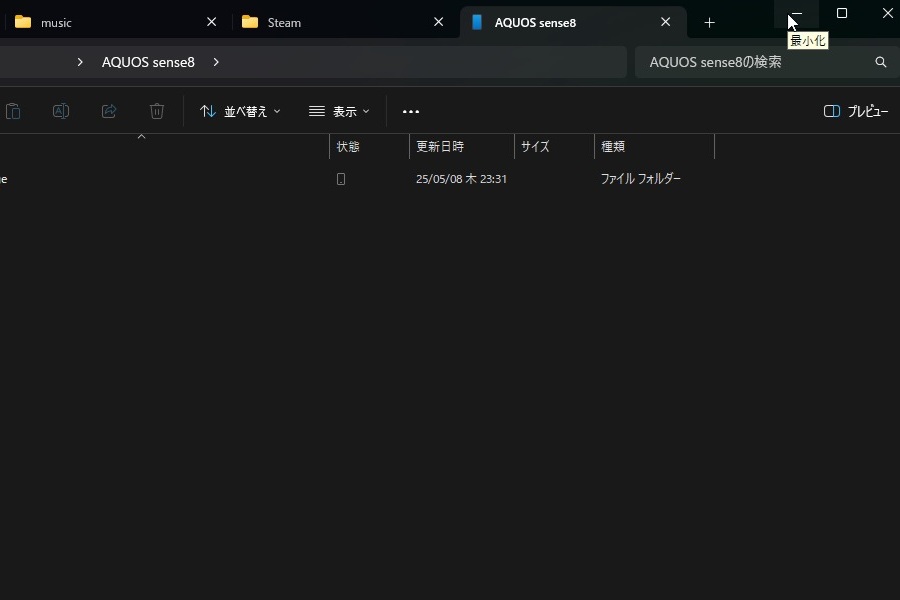The image size is (900, 600).
Task: Switch to the Steam tab
Action: [x=344, y=22]
